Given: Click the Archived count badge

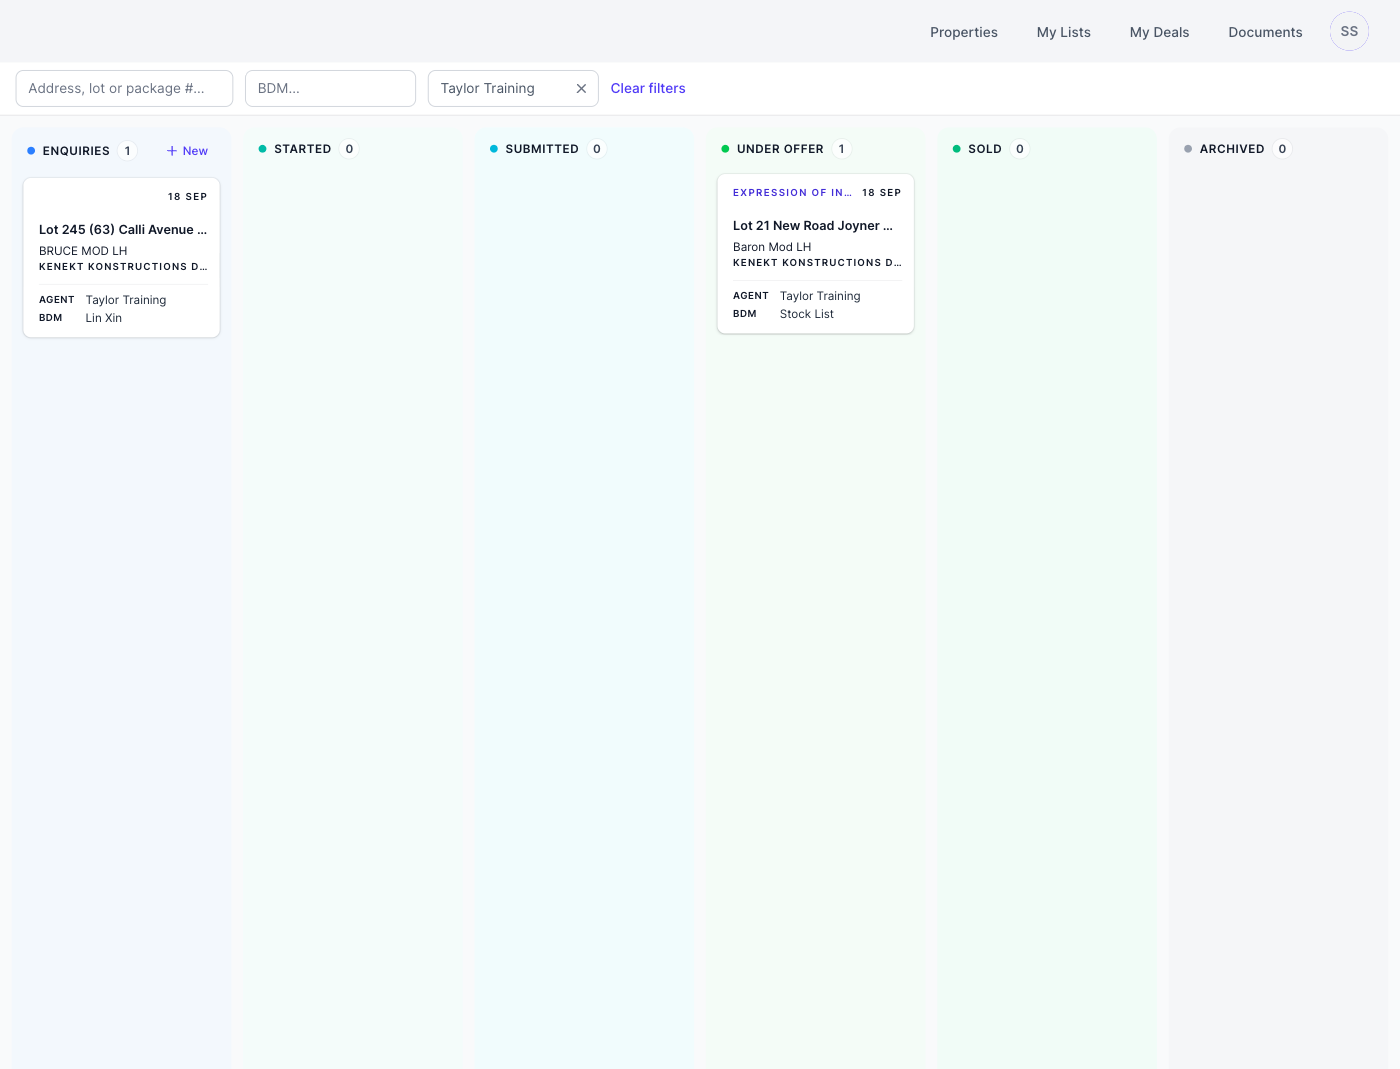Looking at the screenshot, I should point(1282,149).
